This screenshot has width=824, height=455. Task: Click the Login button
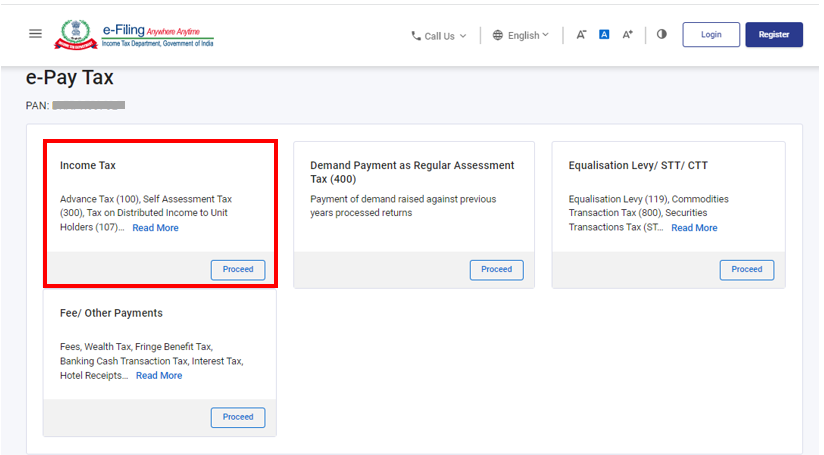[x=711, y=35]
